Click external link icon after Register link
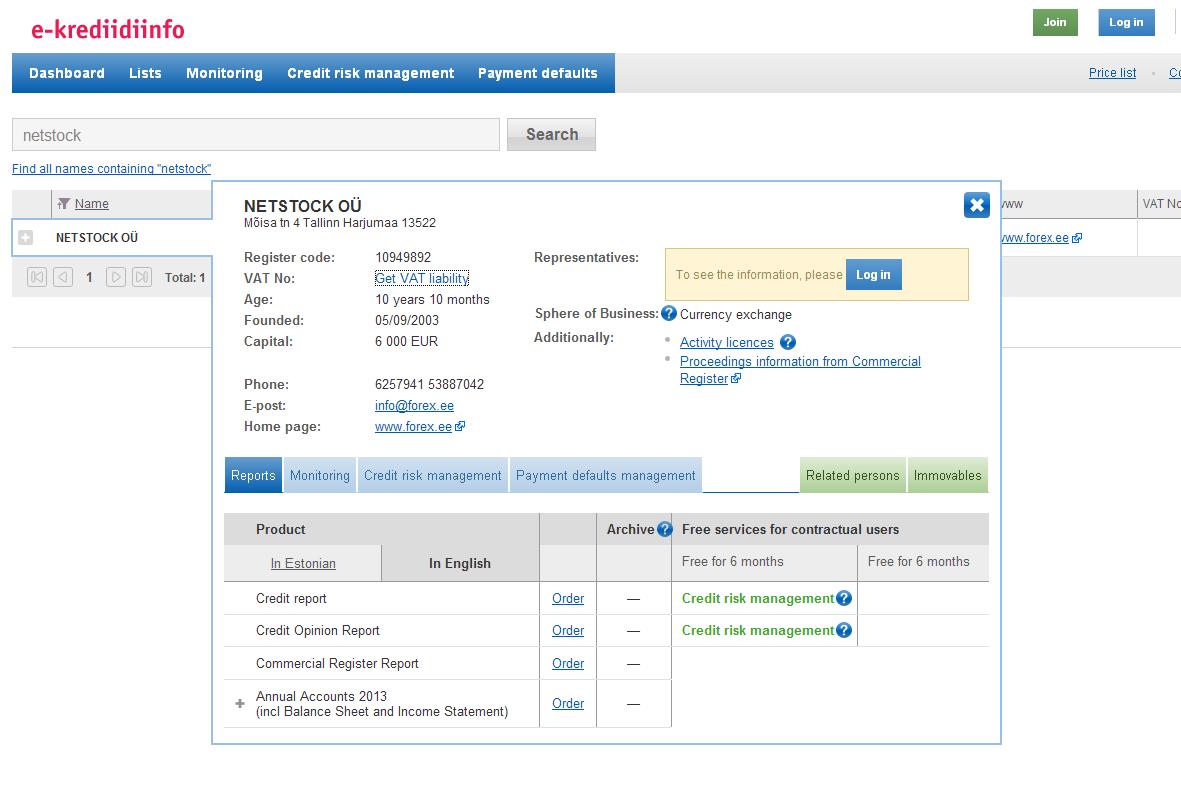This screenshot has height=806, width=1181. click(736, 378)
